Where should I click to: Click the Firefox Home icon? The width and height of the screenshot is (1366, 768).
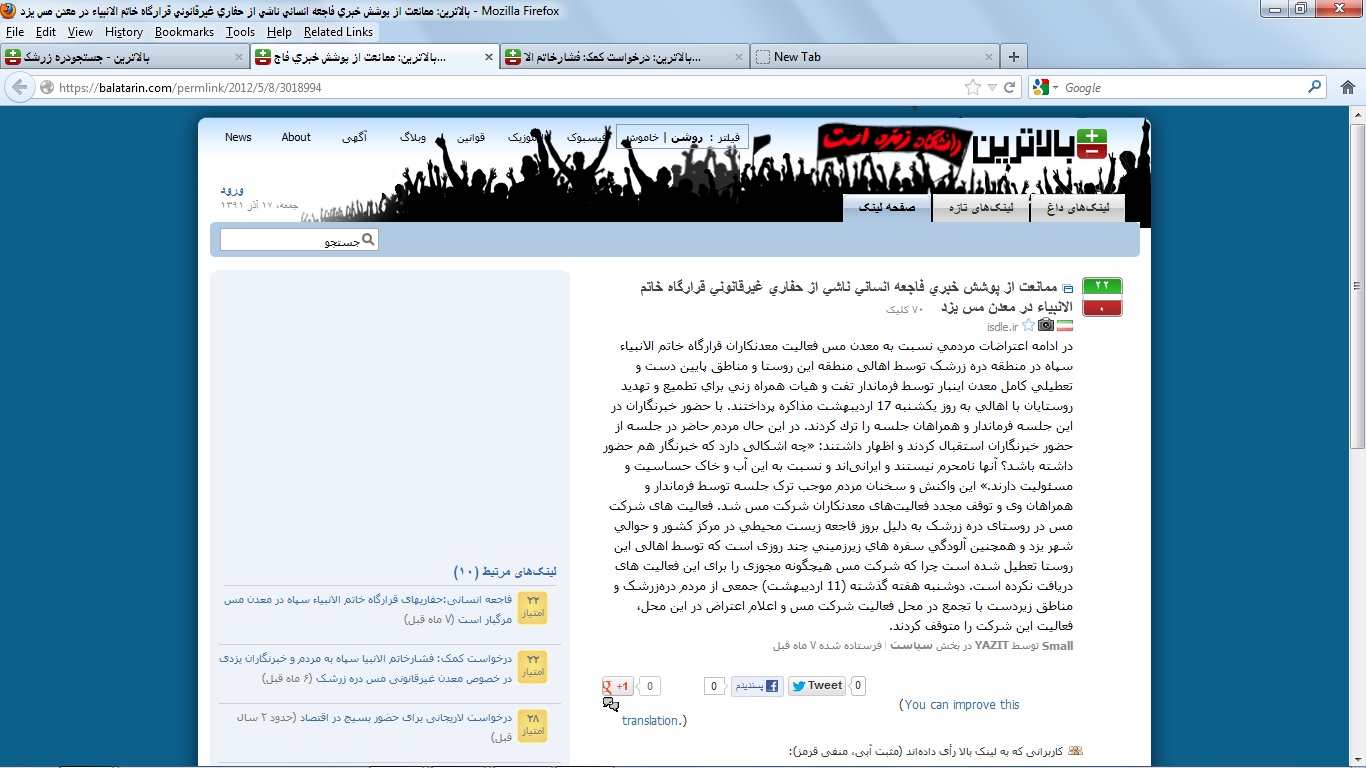coord(1347,87)
